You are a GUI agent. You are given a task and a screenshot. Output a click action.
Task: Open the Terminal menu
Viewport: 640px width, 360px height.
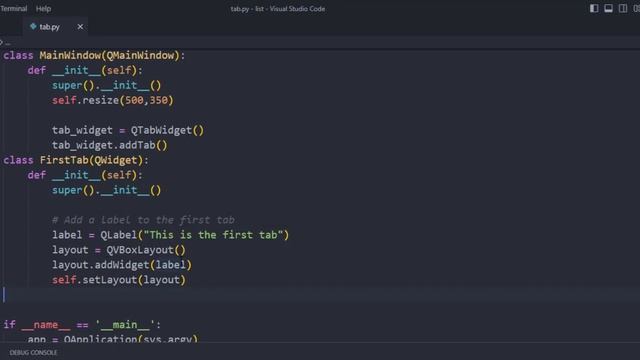tap(13, 9)
